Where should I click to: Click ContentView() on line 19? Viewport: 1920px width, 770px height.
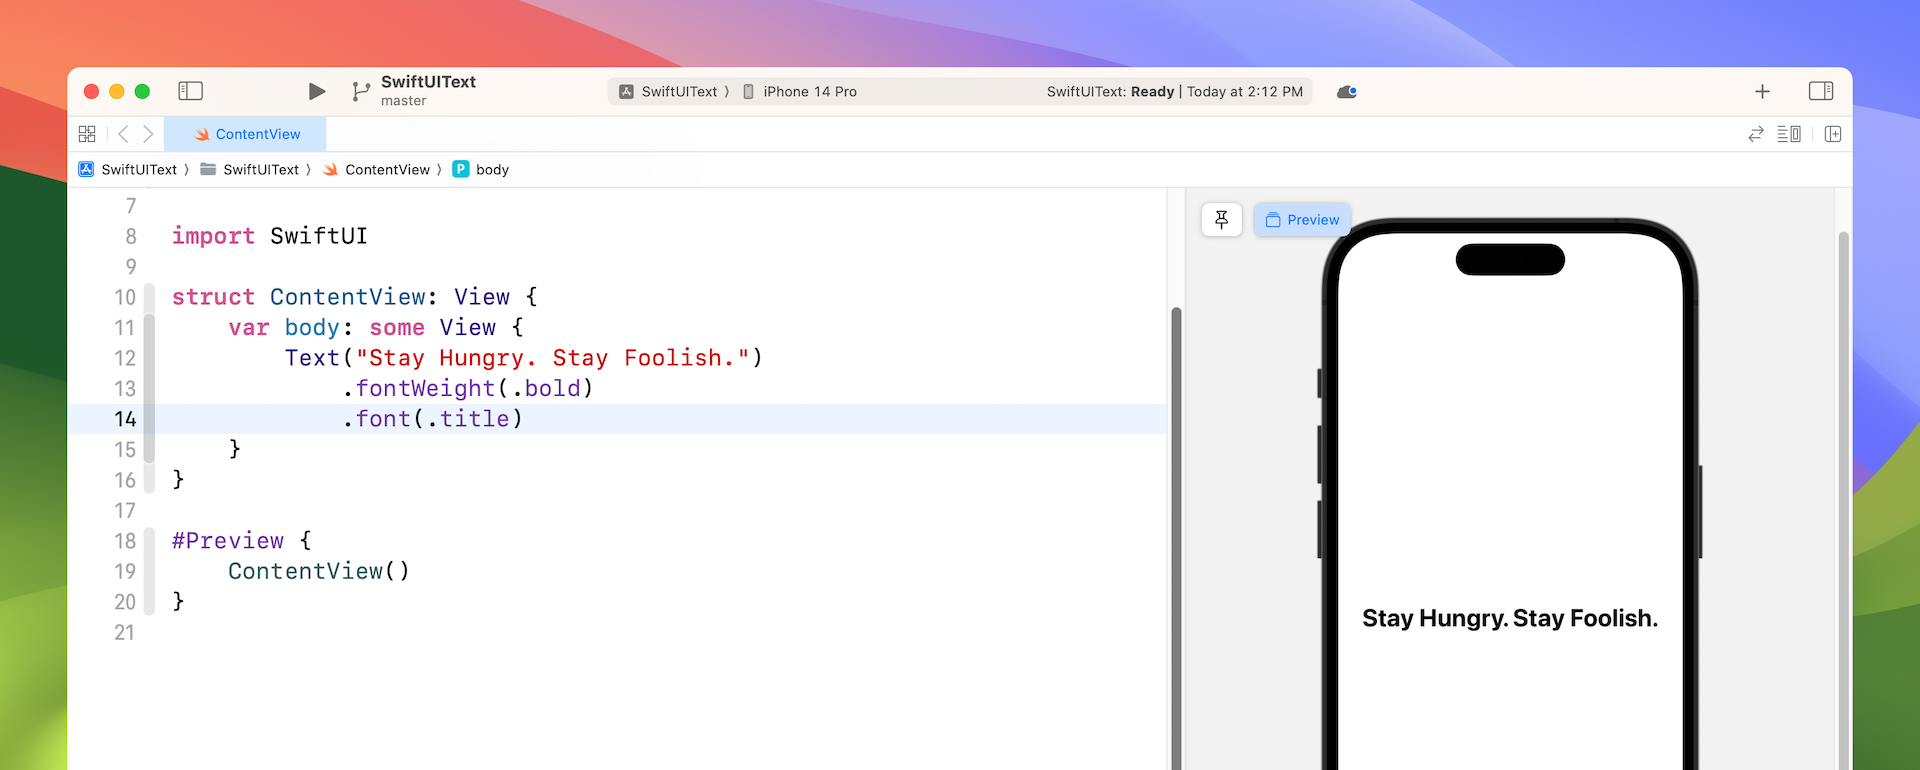[319, 571]
